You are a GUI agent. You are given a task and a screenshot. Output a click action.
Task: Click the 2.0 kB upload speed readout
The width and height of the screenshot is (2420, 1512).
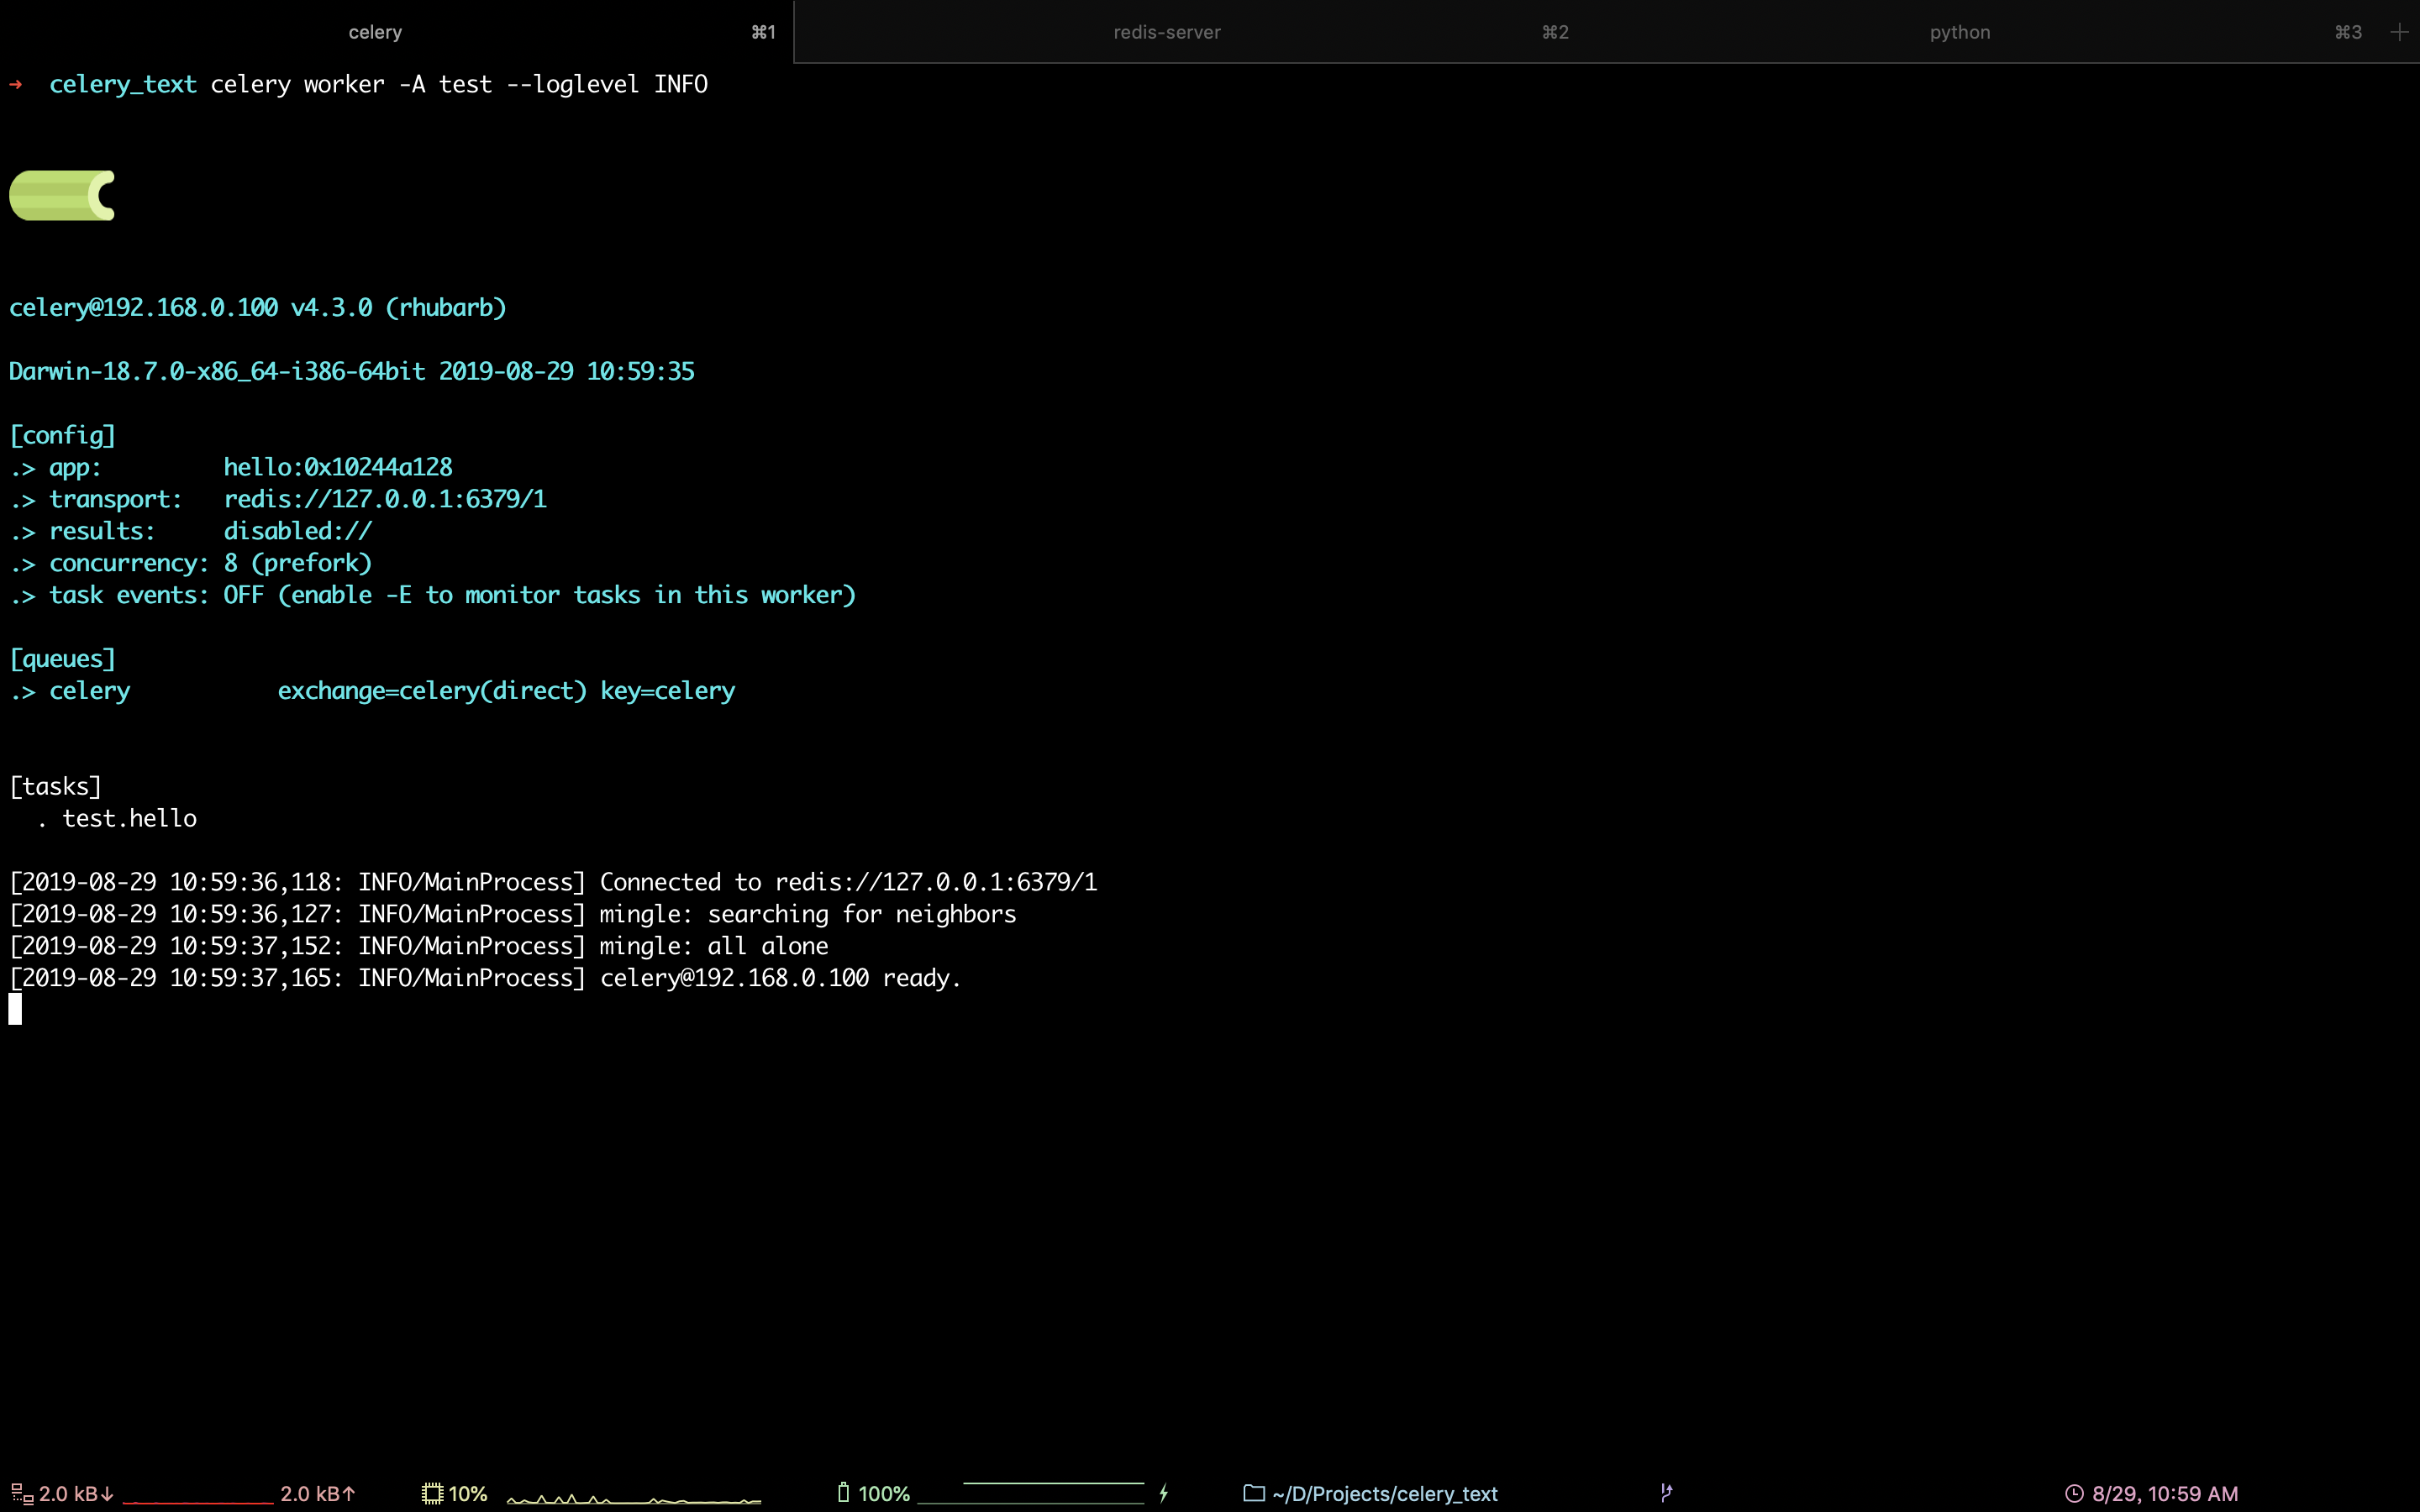click(318, 1493)
